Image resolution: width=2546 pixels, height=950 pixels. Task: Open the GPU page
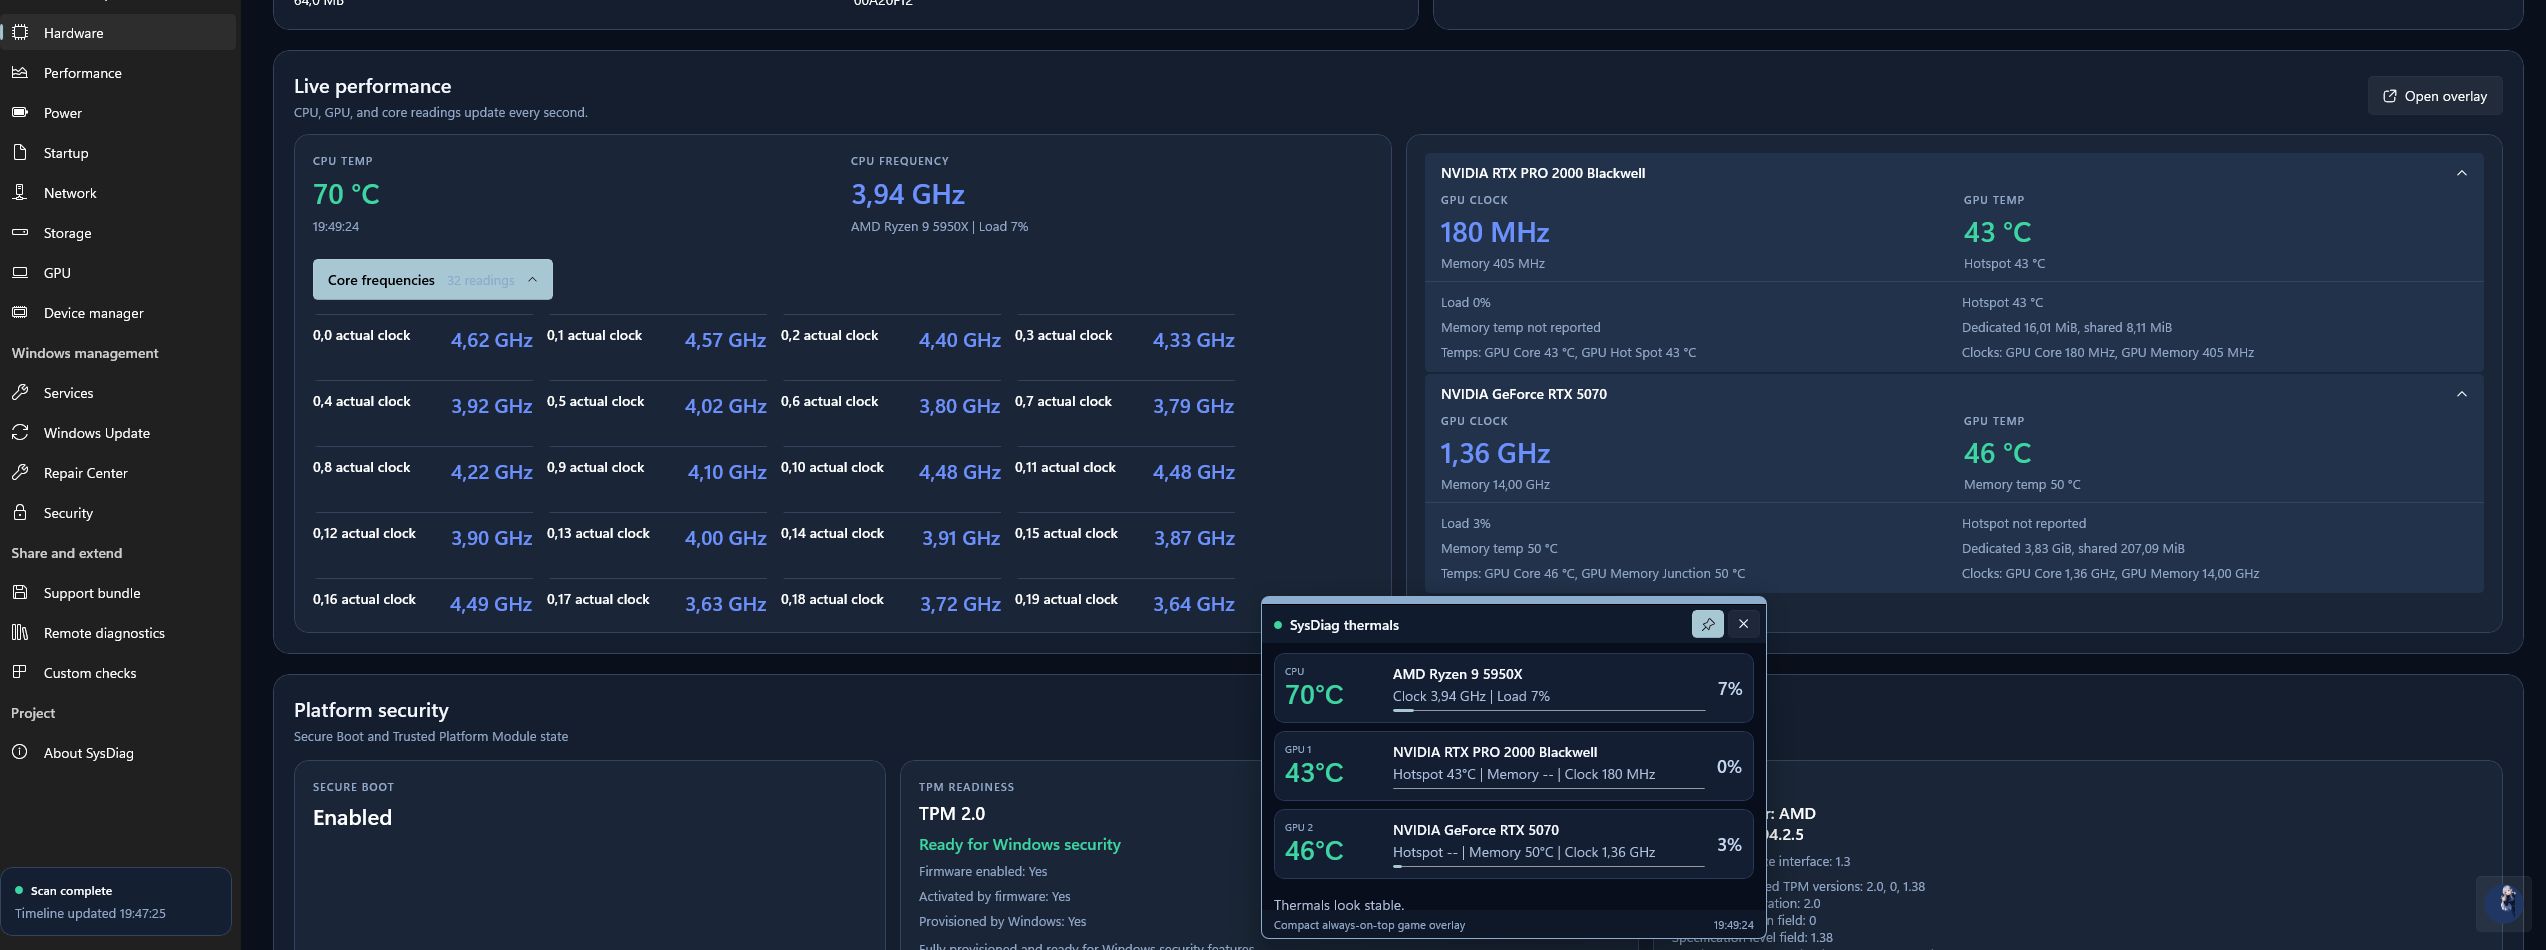119,272
